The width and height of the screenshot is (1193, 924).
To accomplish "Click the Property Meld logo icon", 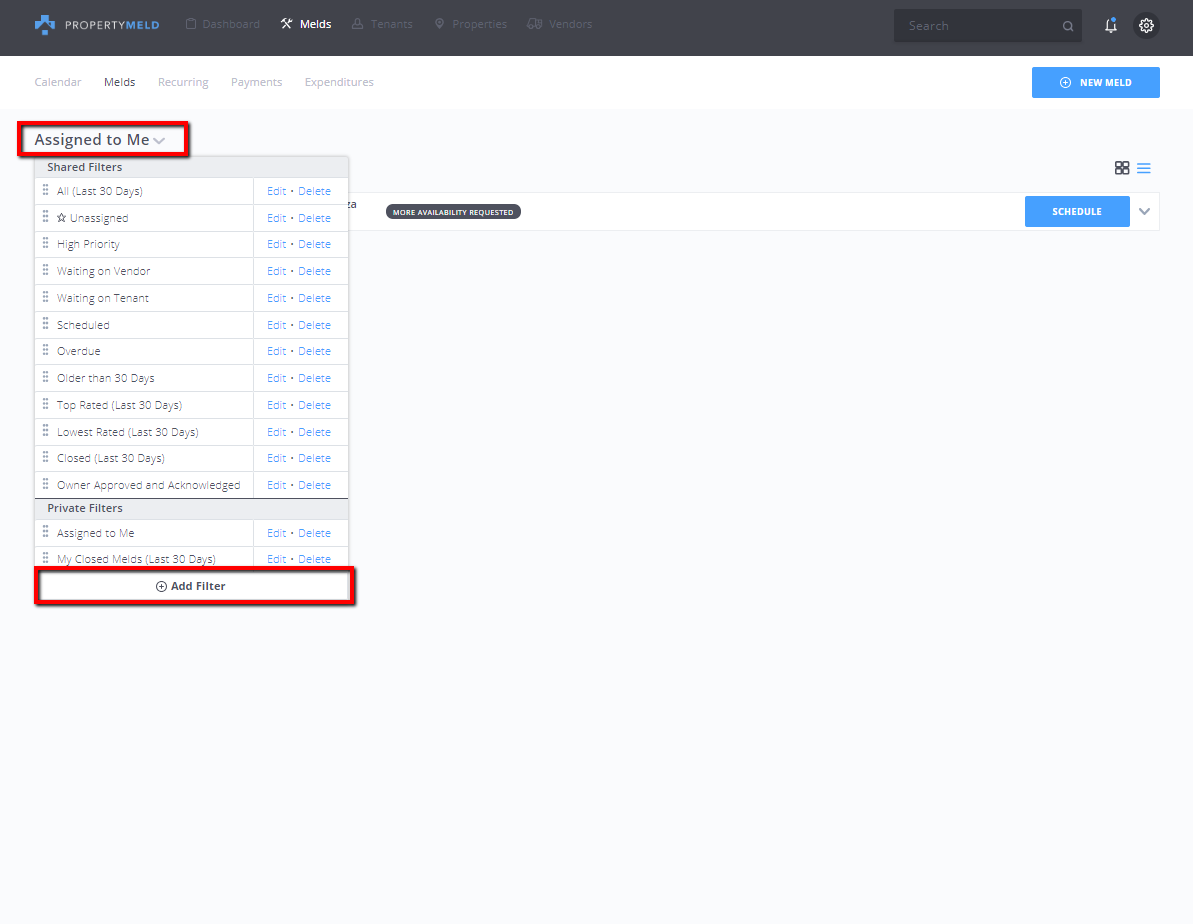I will [x=45, y=25].
